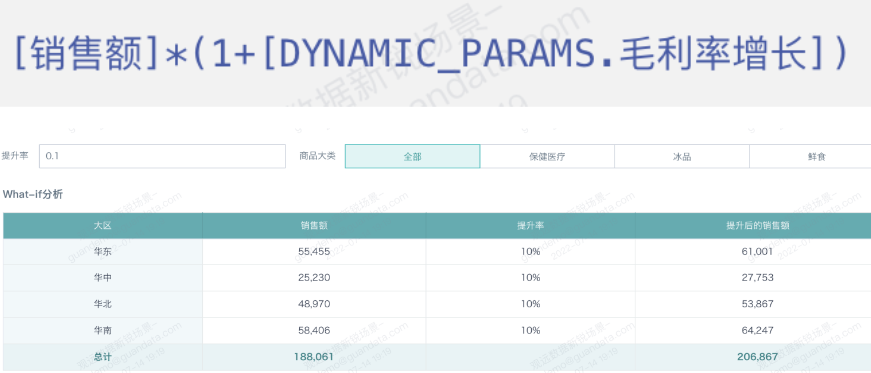The image size is (871, 373).
Task: Click boosted sales value 61,001
Action: [757, 252]
